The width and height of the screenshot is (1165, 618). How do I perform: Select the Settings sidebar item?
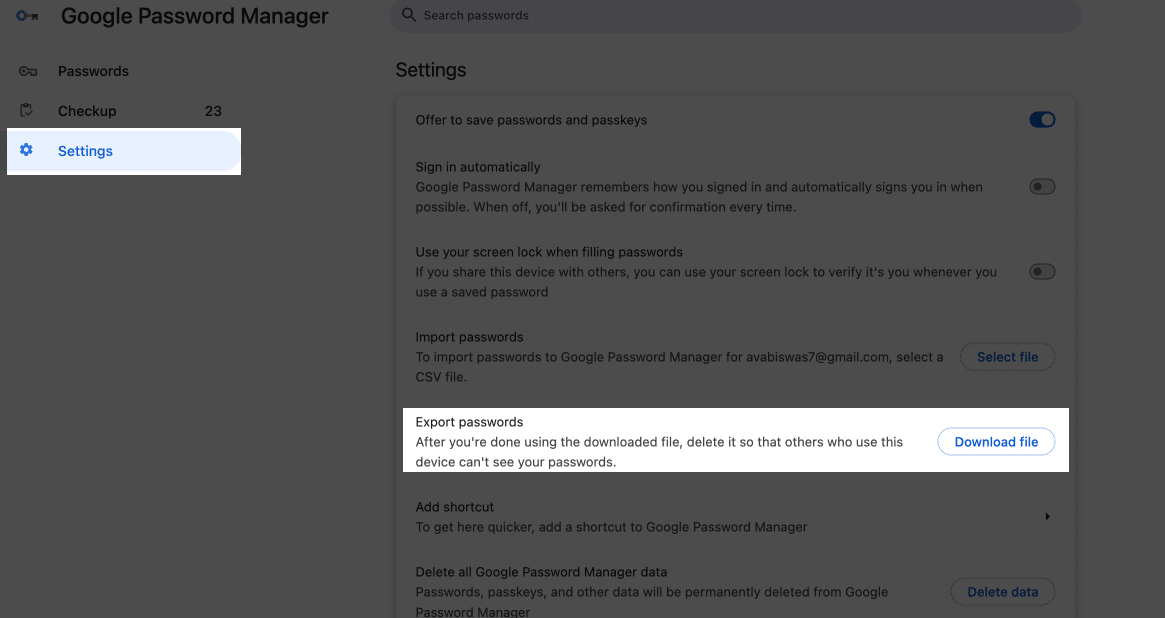click(x=124, y=151)
